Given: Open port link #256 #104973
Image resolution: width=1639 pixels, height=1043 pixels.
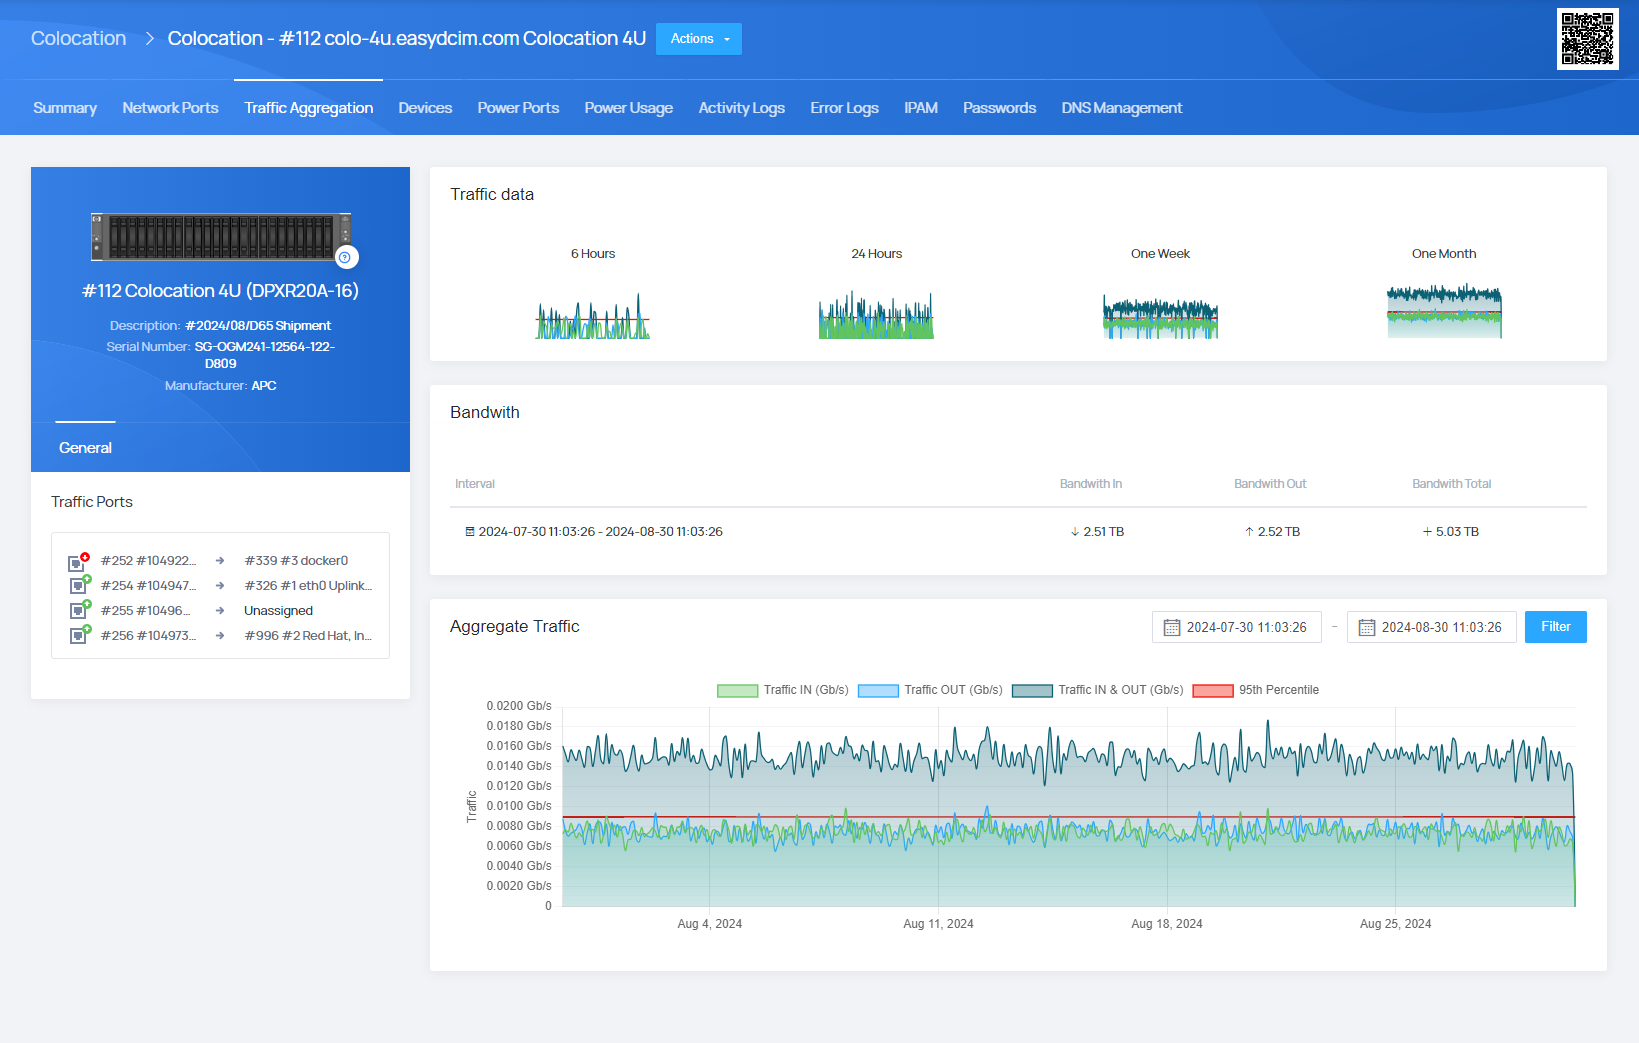Looking at the screenshot, I should pos(148,636).
